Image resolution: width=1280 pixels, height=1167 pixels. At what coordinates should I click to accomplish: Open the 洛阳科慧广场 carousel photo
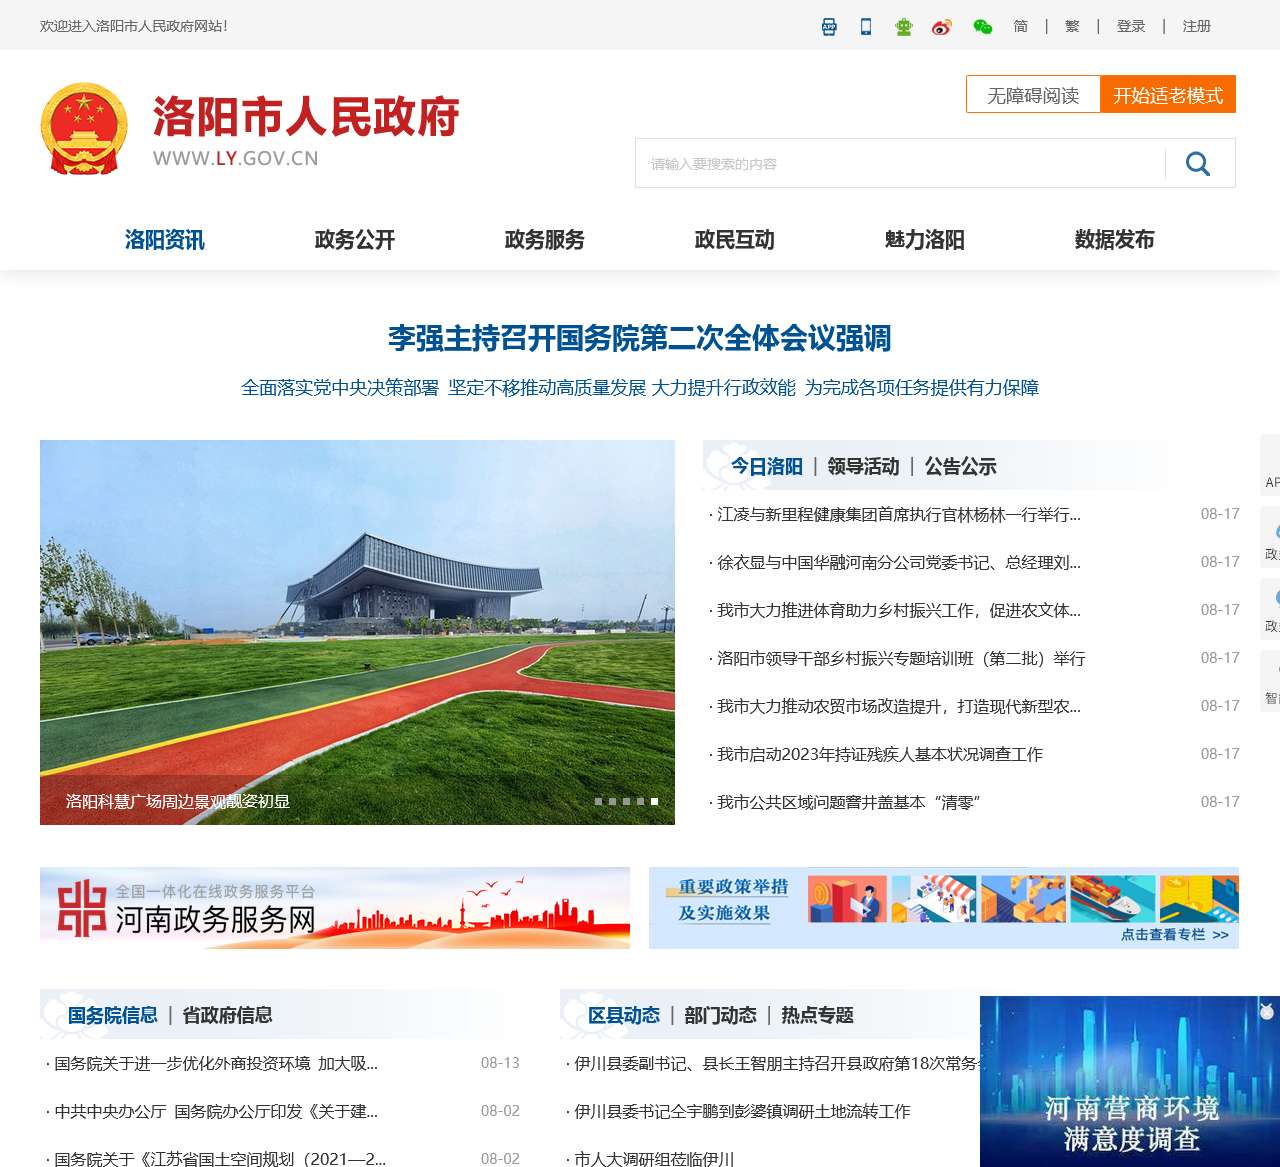[357, 632]
